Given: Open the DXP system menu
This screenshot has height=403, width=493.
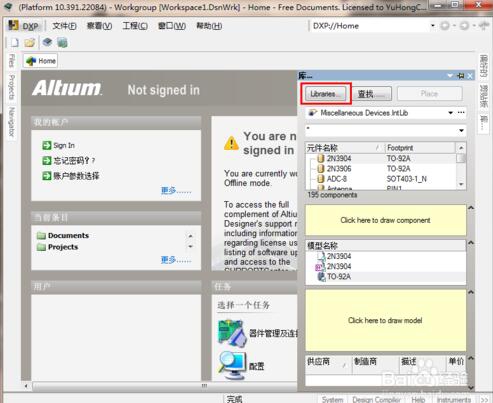Looking at the screenshot, I should (24, 26).
